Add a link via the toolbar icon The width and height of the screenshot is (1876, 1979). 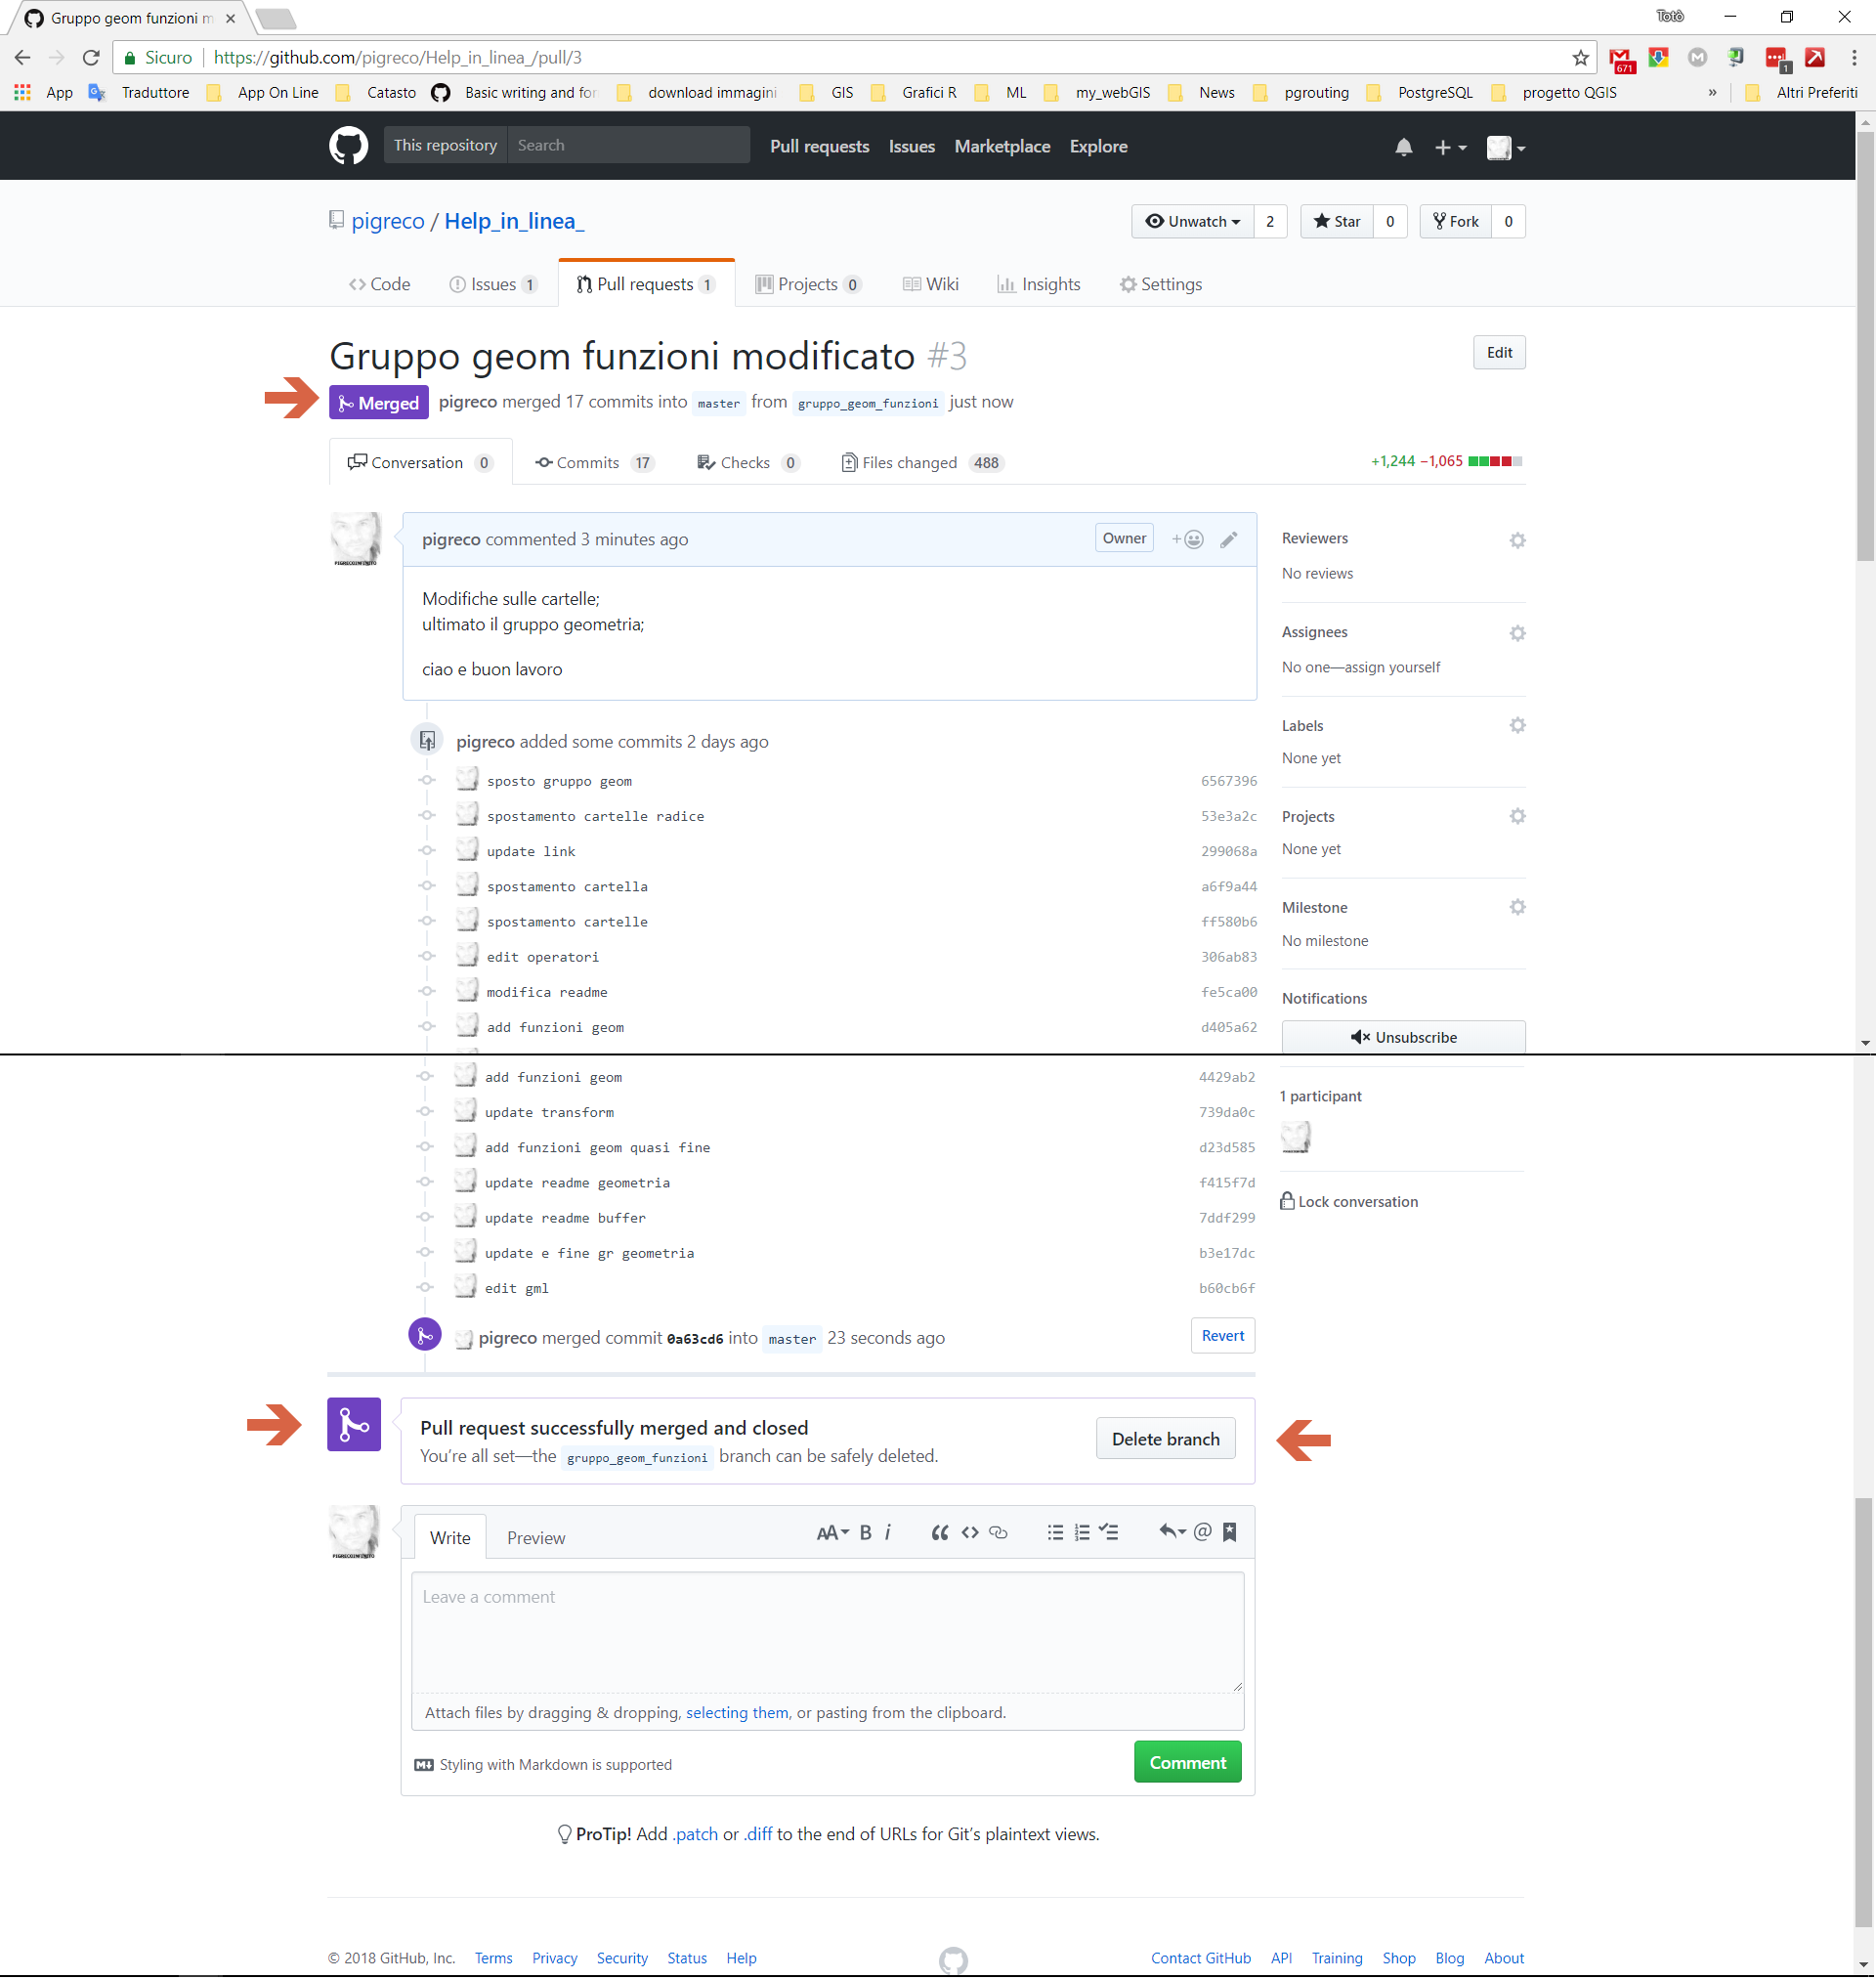[x=998, y=1532]
